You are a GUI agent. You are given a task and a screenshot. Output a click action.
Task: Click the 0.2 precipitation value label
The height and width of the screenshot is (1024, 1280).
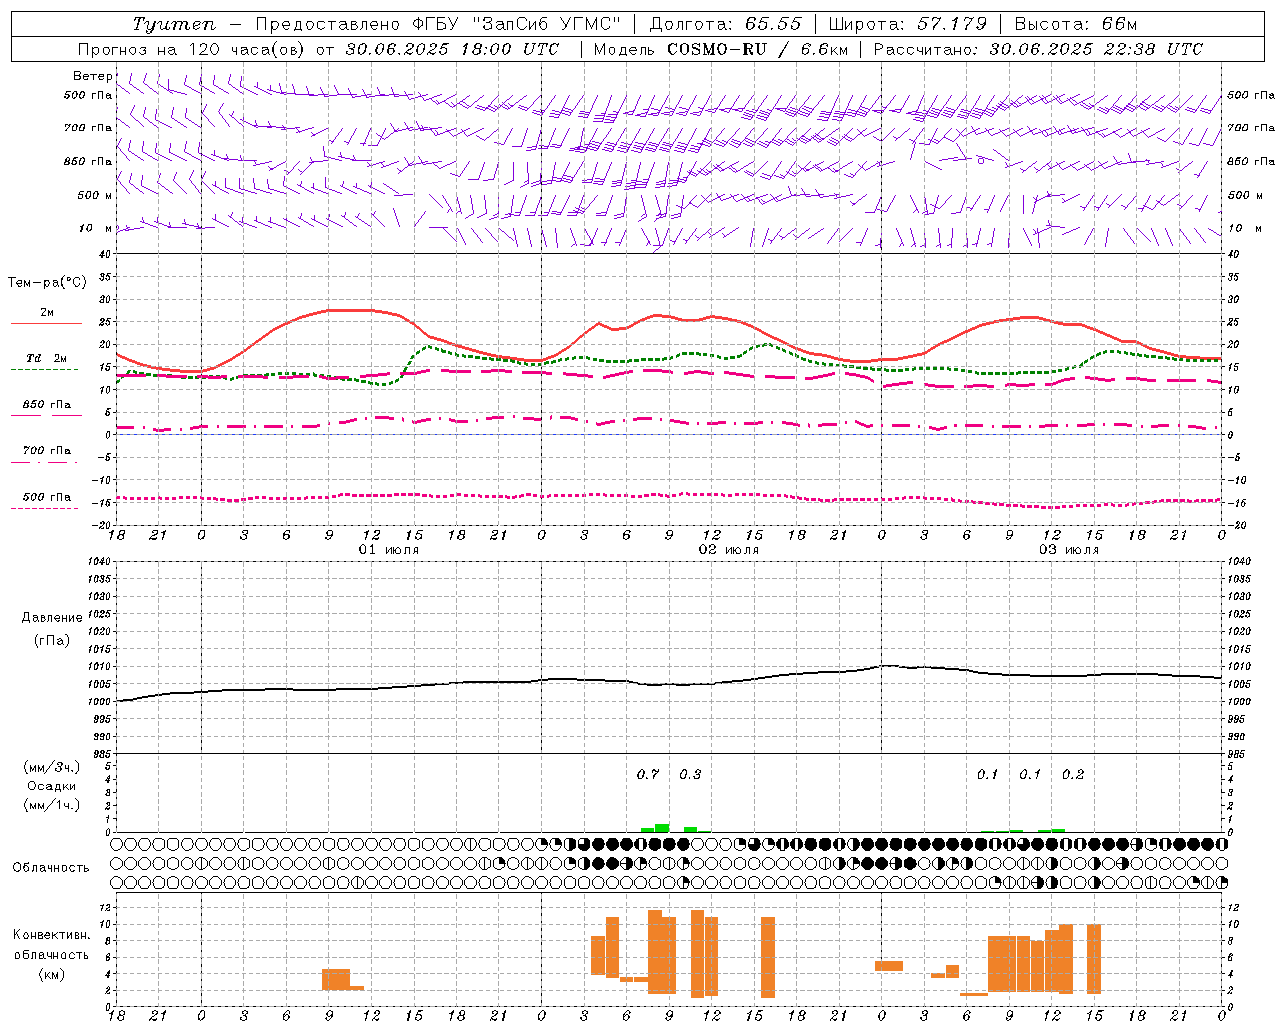coord(1073,774)
